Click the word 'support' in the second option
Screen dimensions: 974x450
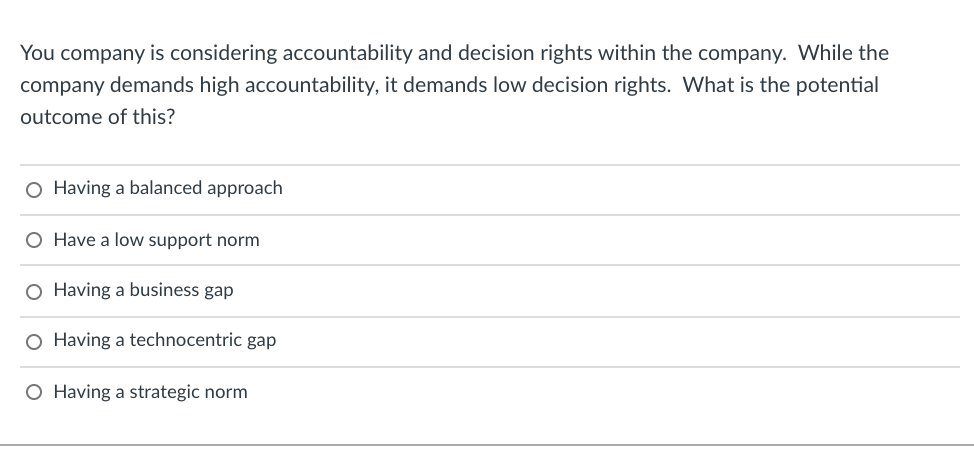178,240
